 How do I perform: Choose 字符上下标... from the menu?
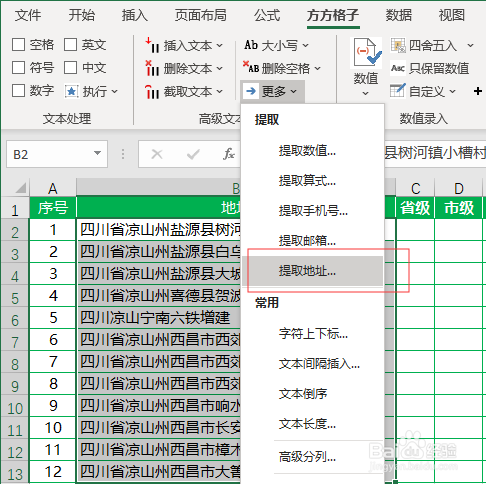313,334
